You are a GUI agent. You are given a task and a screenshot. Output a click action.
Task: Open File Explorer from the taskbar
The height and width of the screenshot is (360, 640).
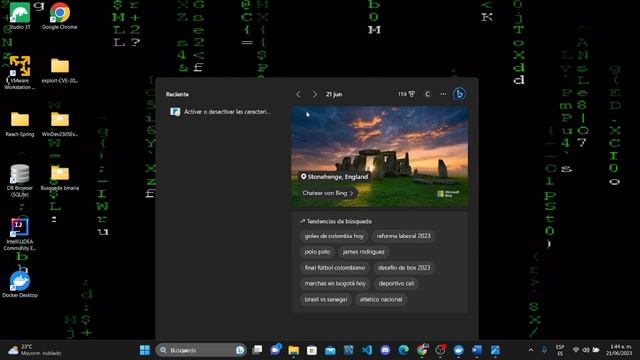coord(293,350)
